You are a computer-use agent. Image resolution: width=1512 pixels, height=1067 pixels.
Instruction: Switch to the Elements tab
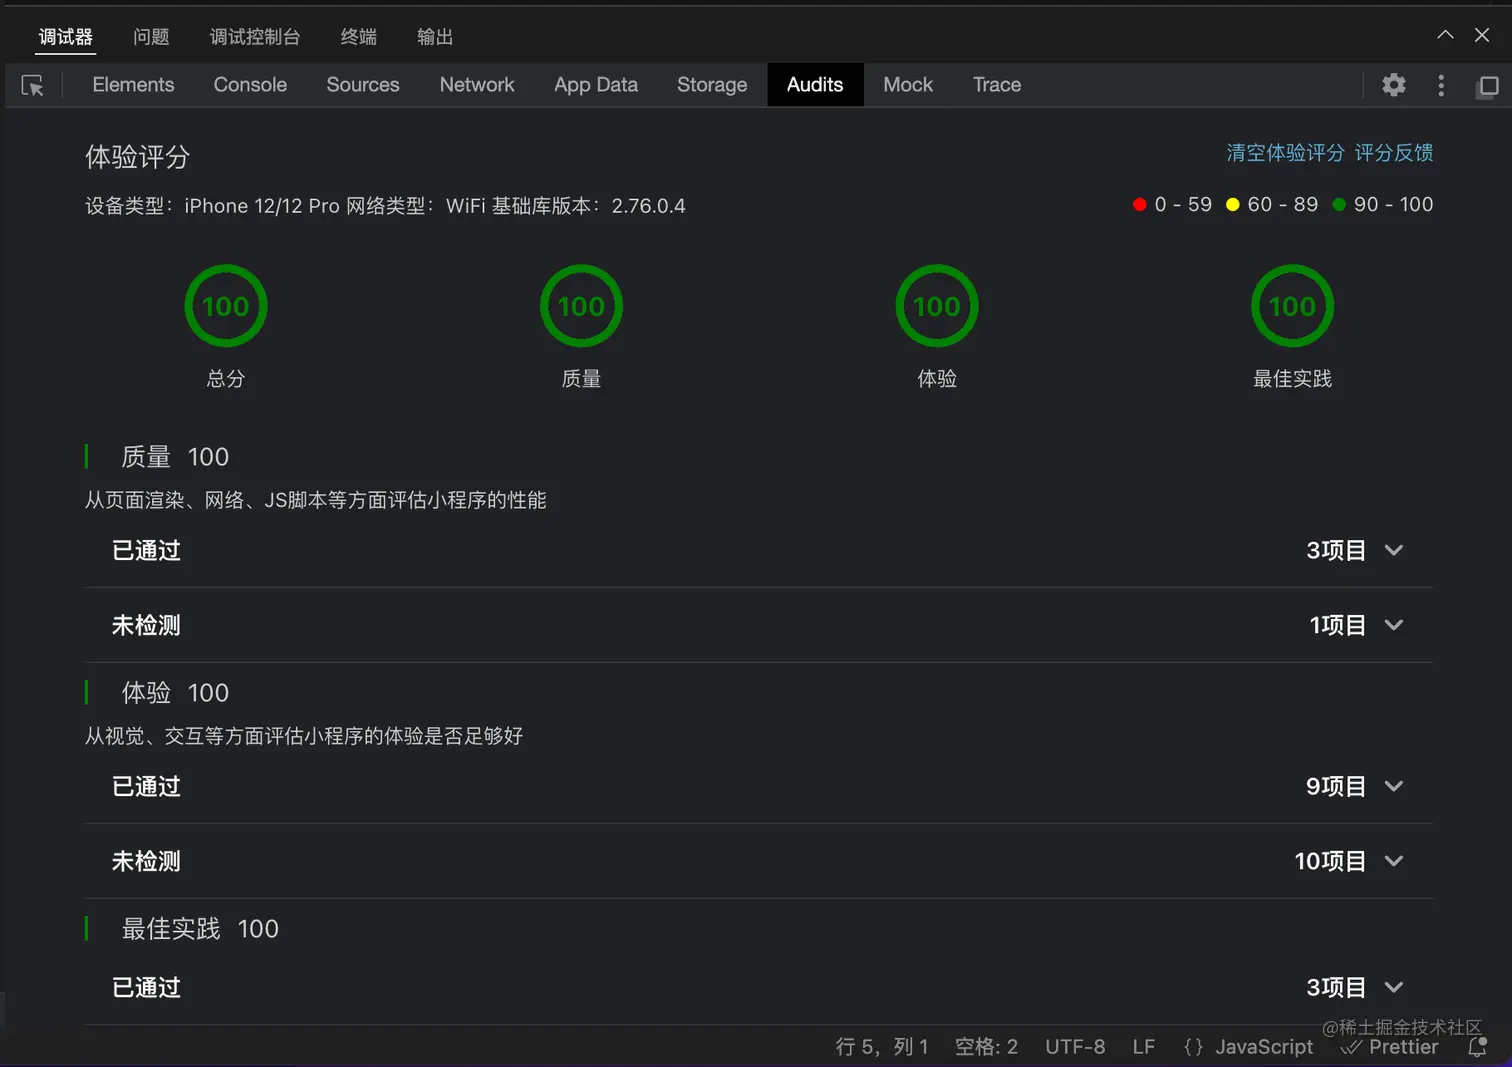coord(133,85)
